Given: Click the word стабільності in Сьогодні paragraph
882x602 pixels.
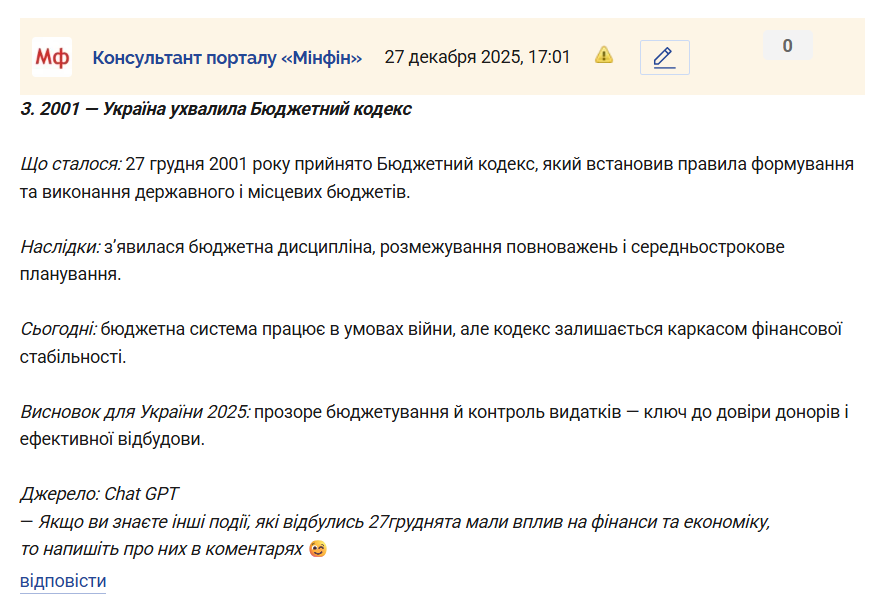Looking at the screenshot, I should click(x=71, y=356).
